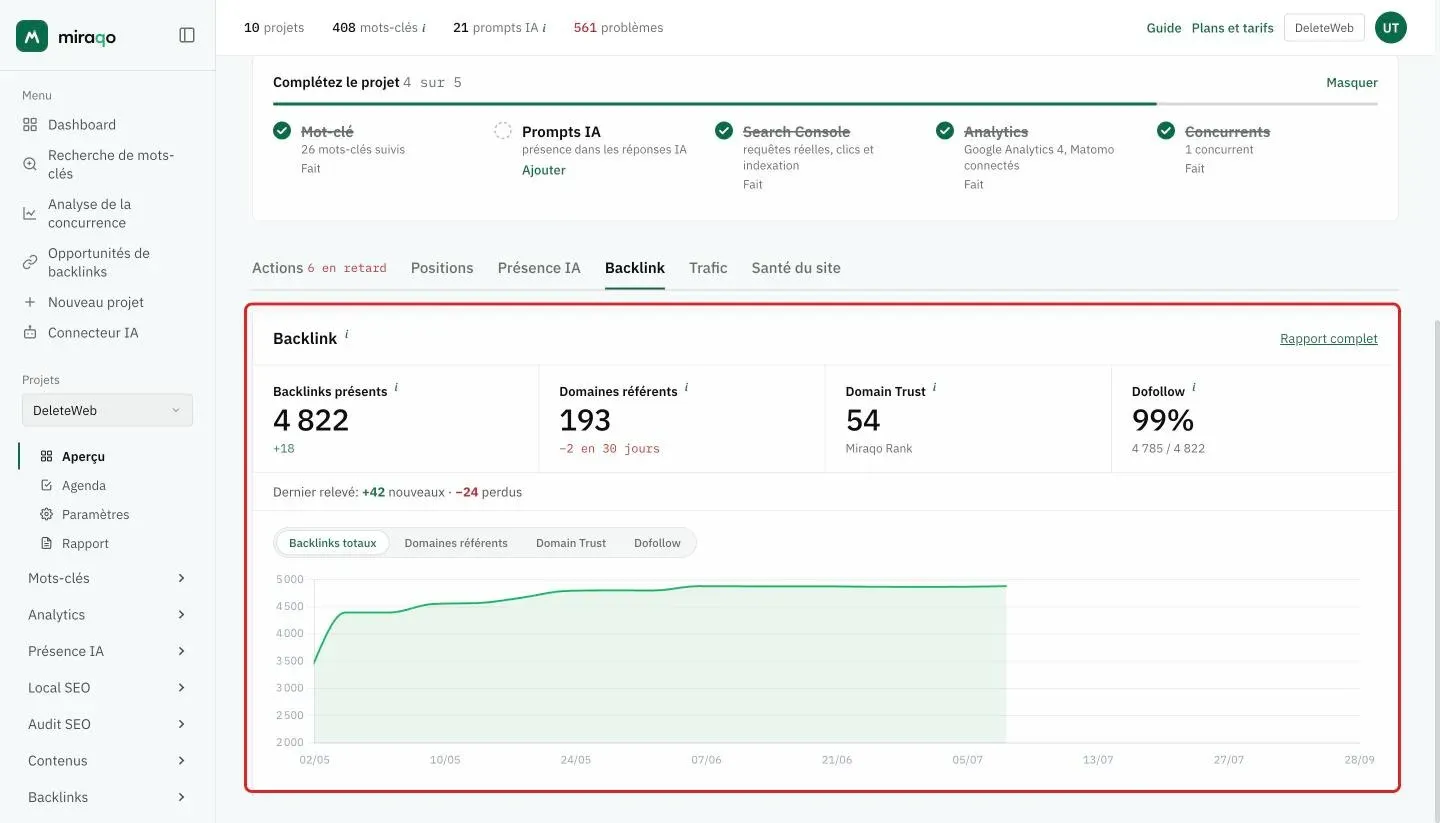Click the "+42 nouveaux" text
This screenshot has width=1440, height=823.
tap(403, 492)
